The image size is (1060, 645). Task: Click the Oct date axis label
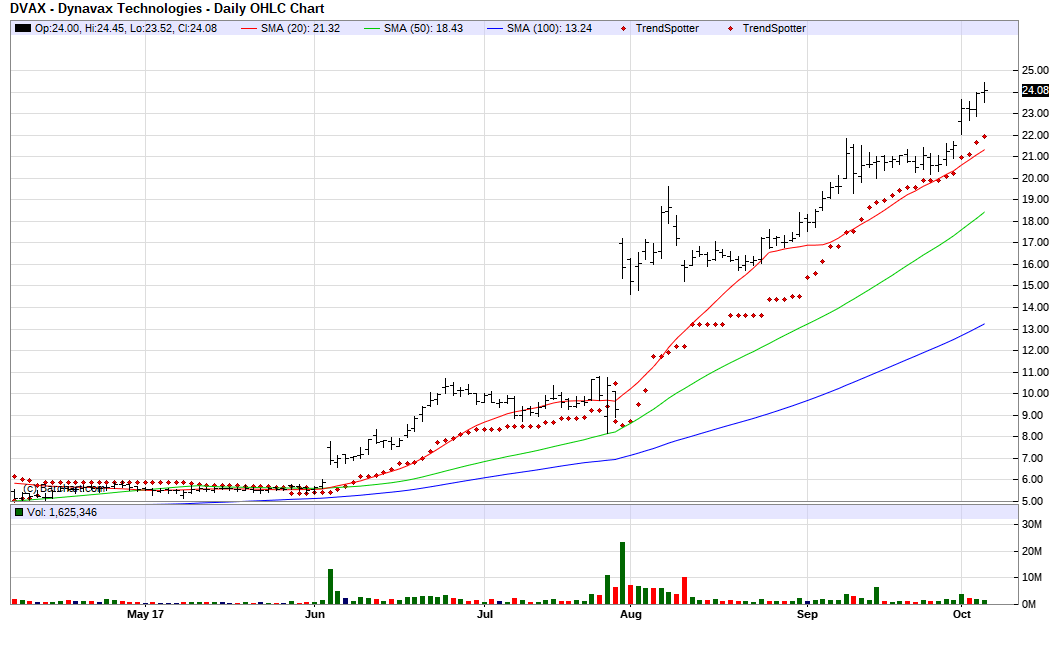(961, 614)
